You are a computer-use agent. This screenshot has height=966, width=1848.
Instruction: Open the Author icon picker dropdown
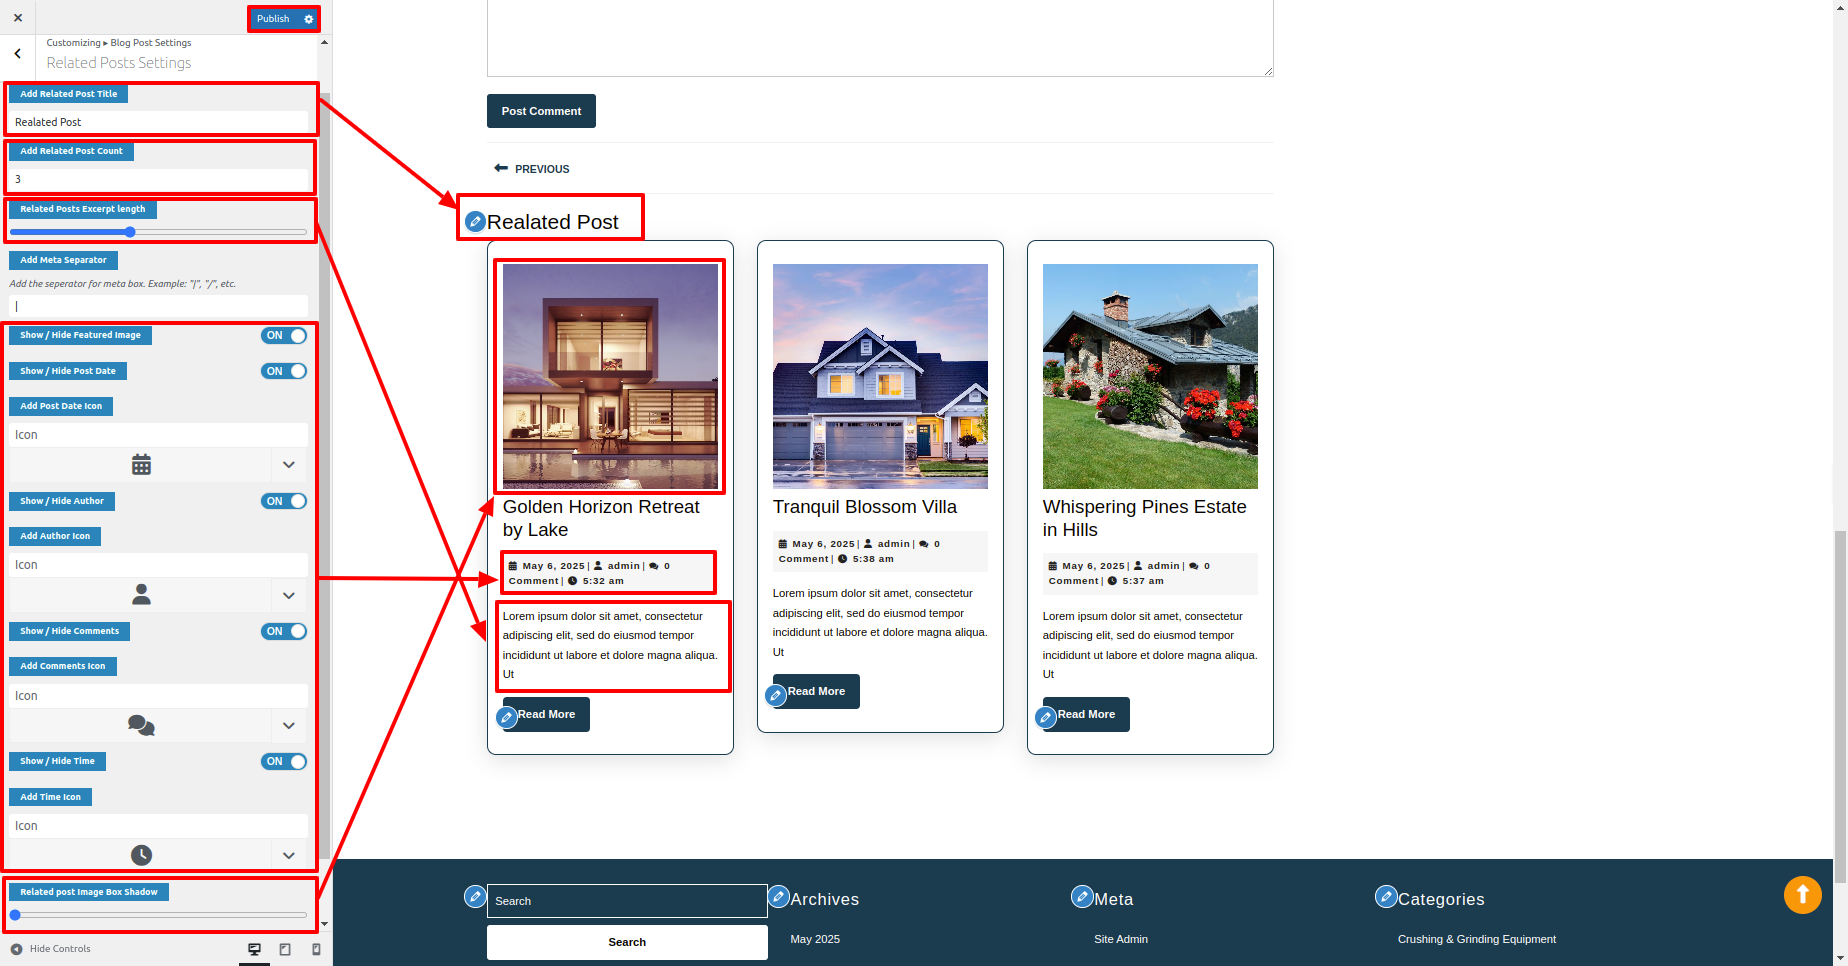click(288, 595)
